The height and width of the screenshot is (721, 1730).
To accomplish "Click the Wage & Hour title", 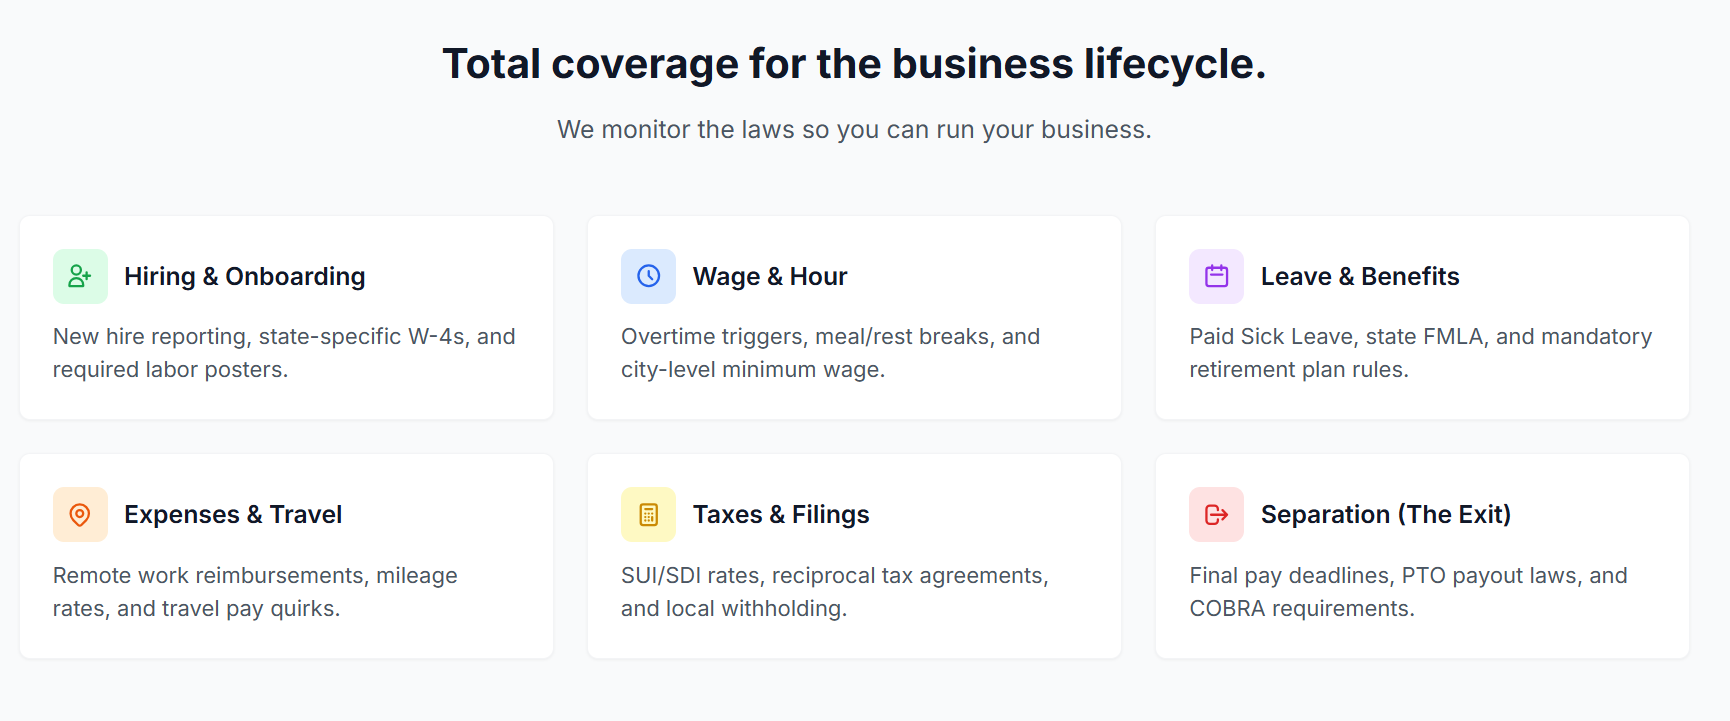I will point(770,276).
